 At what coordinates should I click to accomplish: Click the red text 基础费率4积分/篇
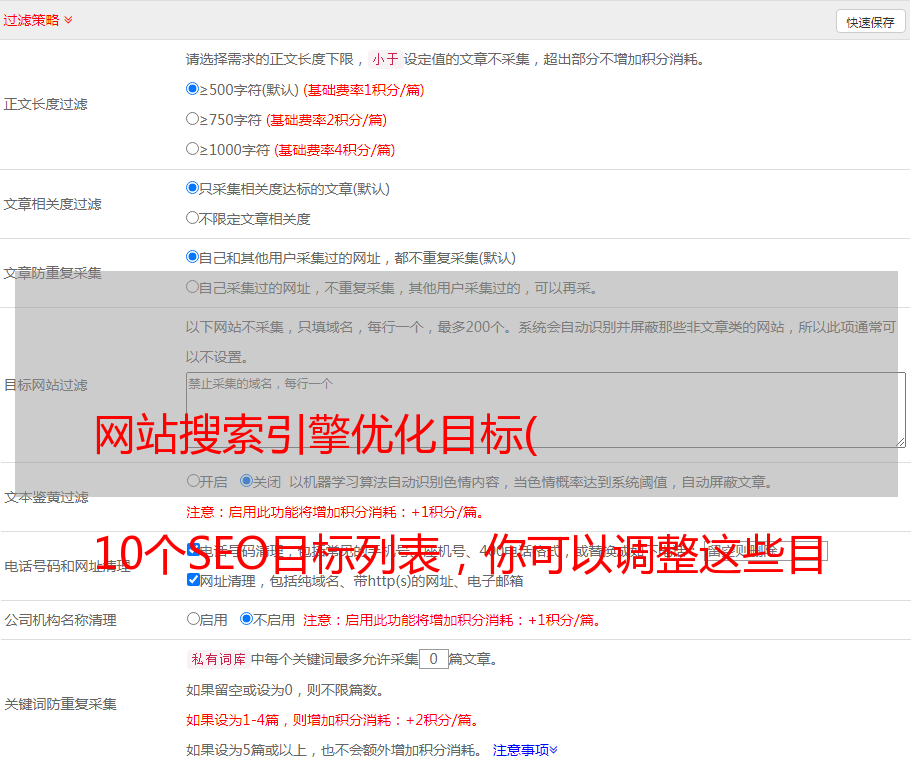click(x=334, y=150)
